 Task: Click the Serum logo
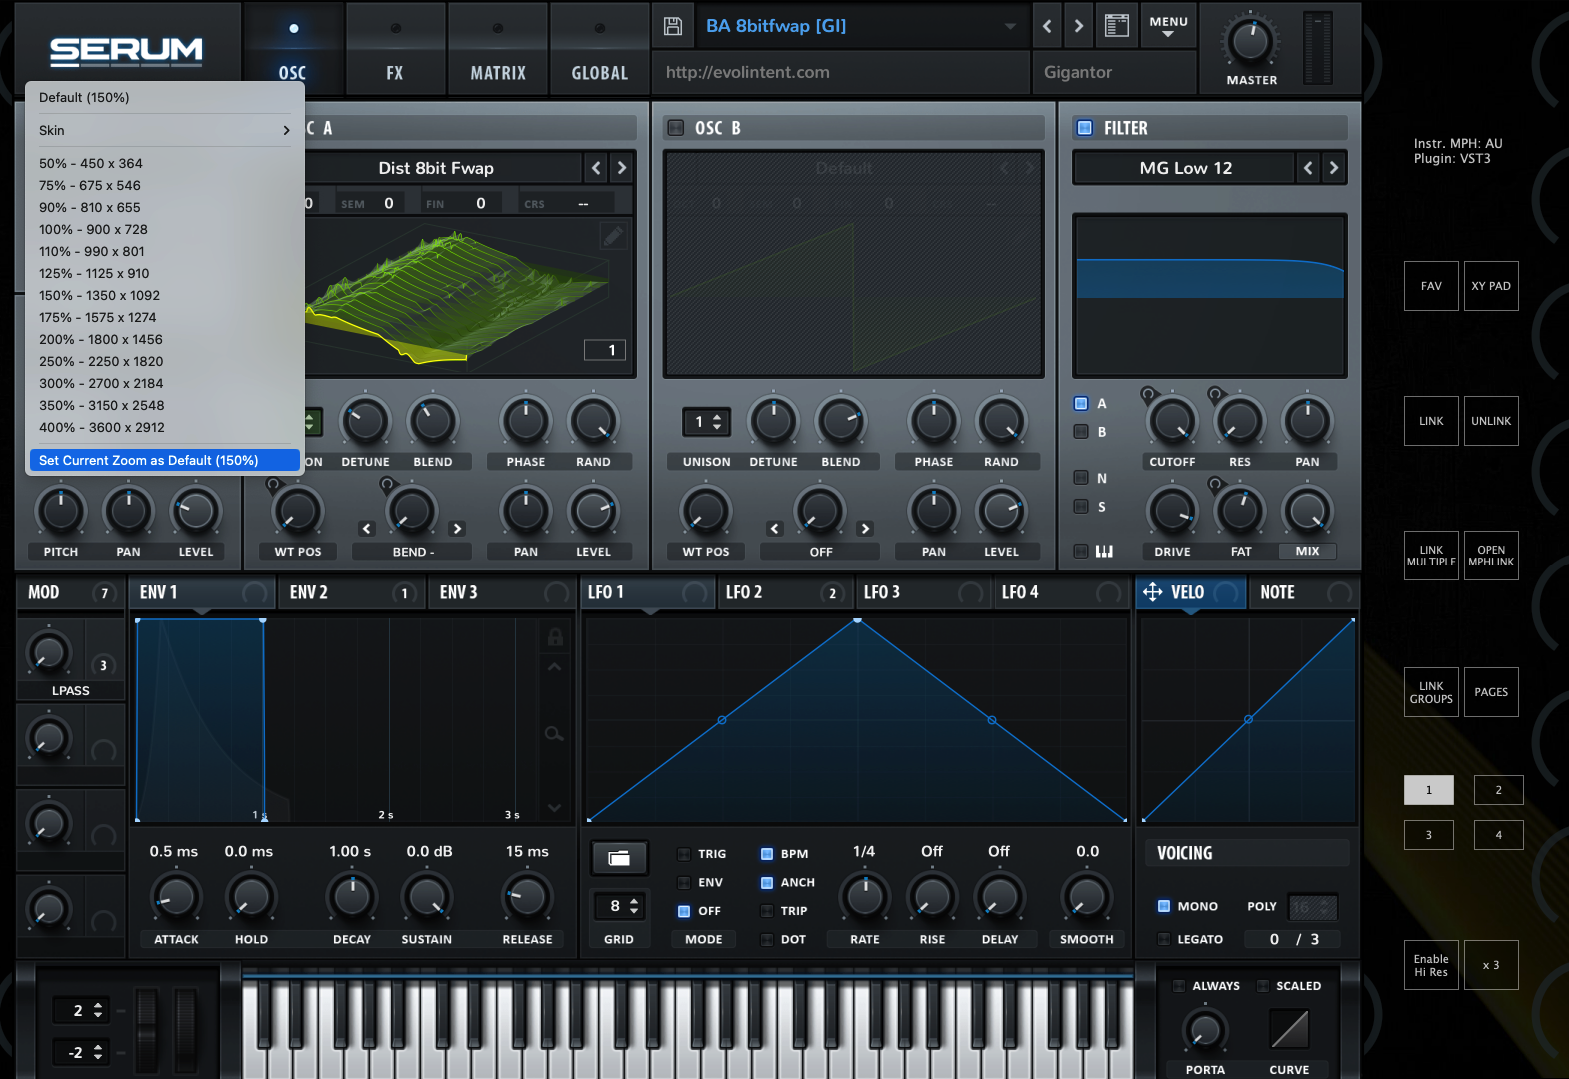click(126, 52)
